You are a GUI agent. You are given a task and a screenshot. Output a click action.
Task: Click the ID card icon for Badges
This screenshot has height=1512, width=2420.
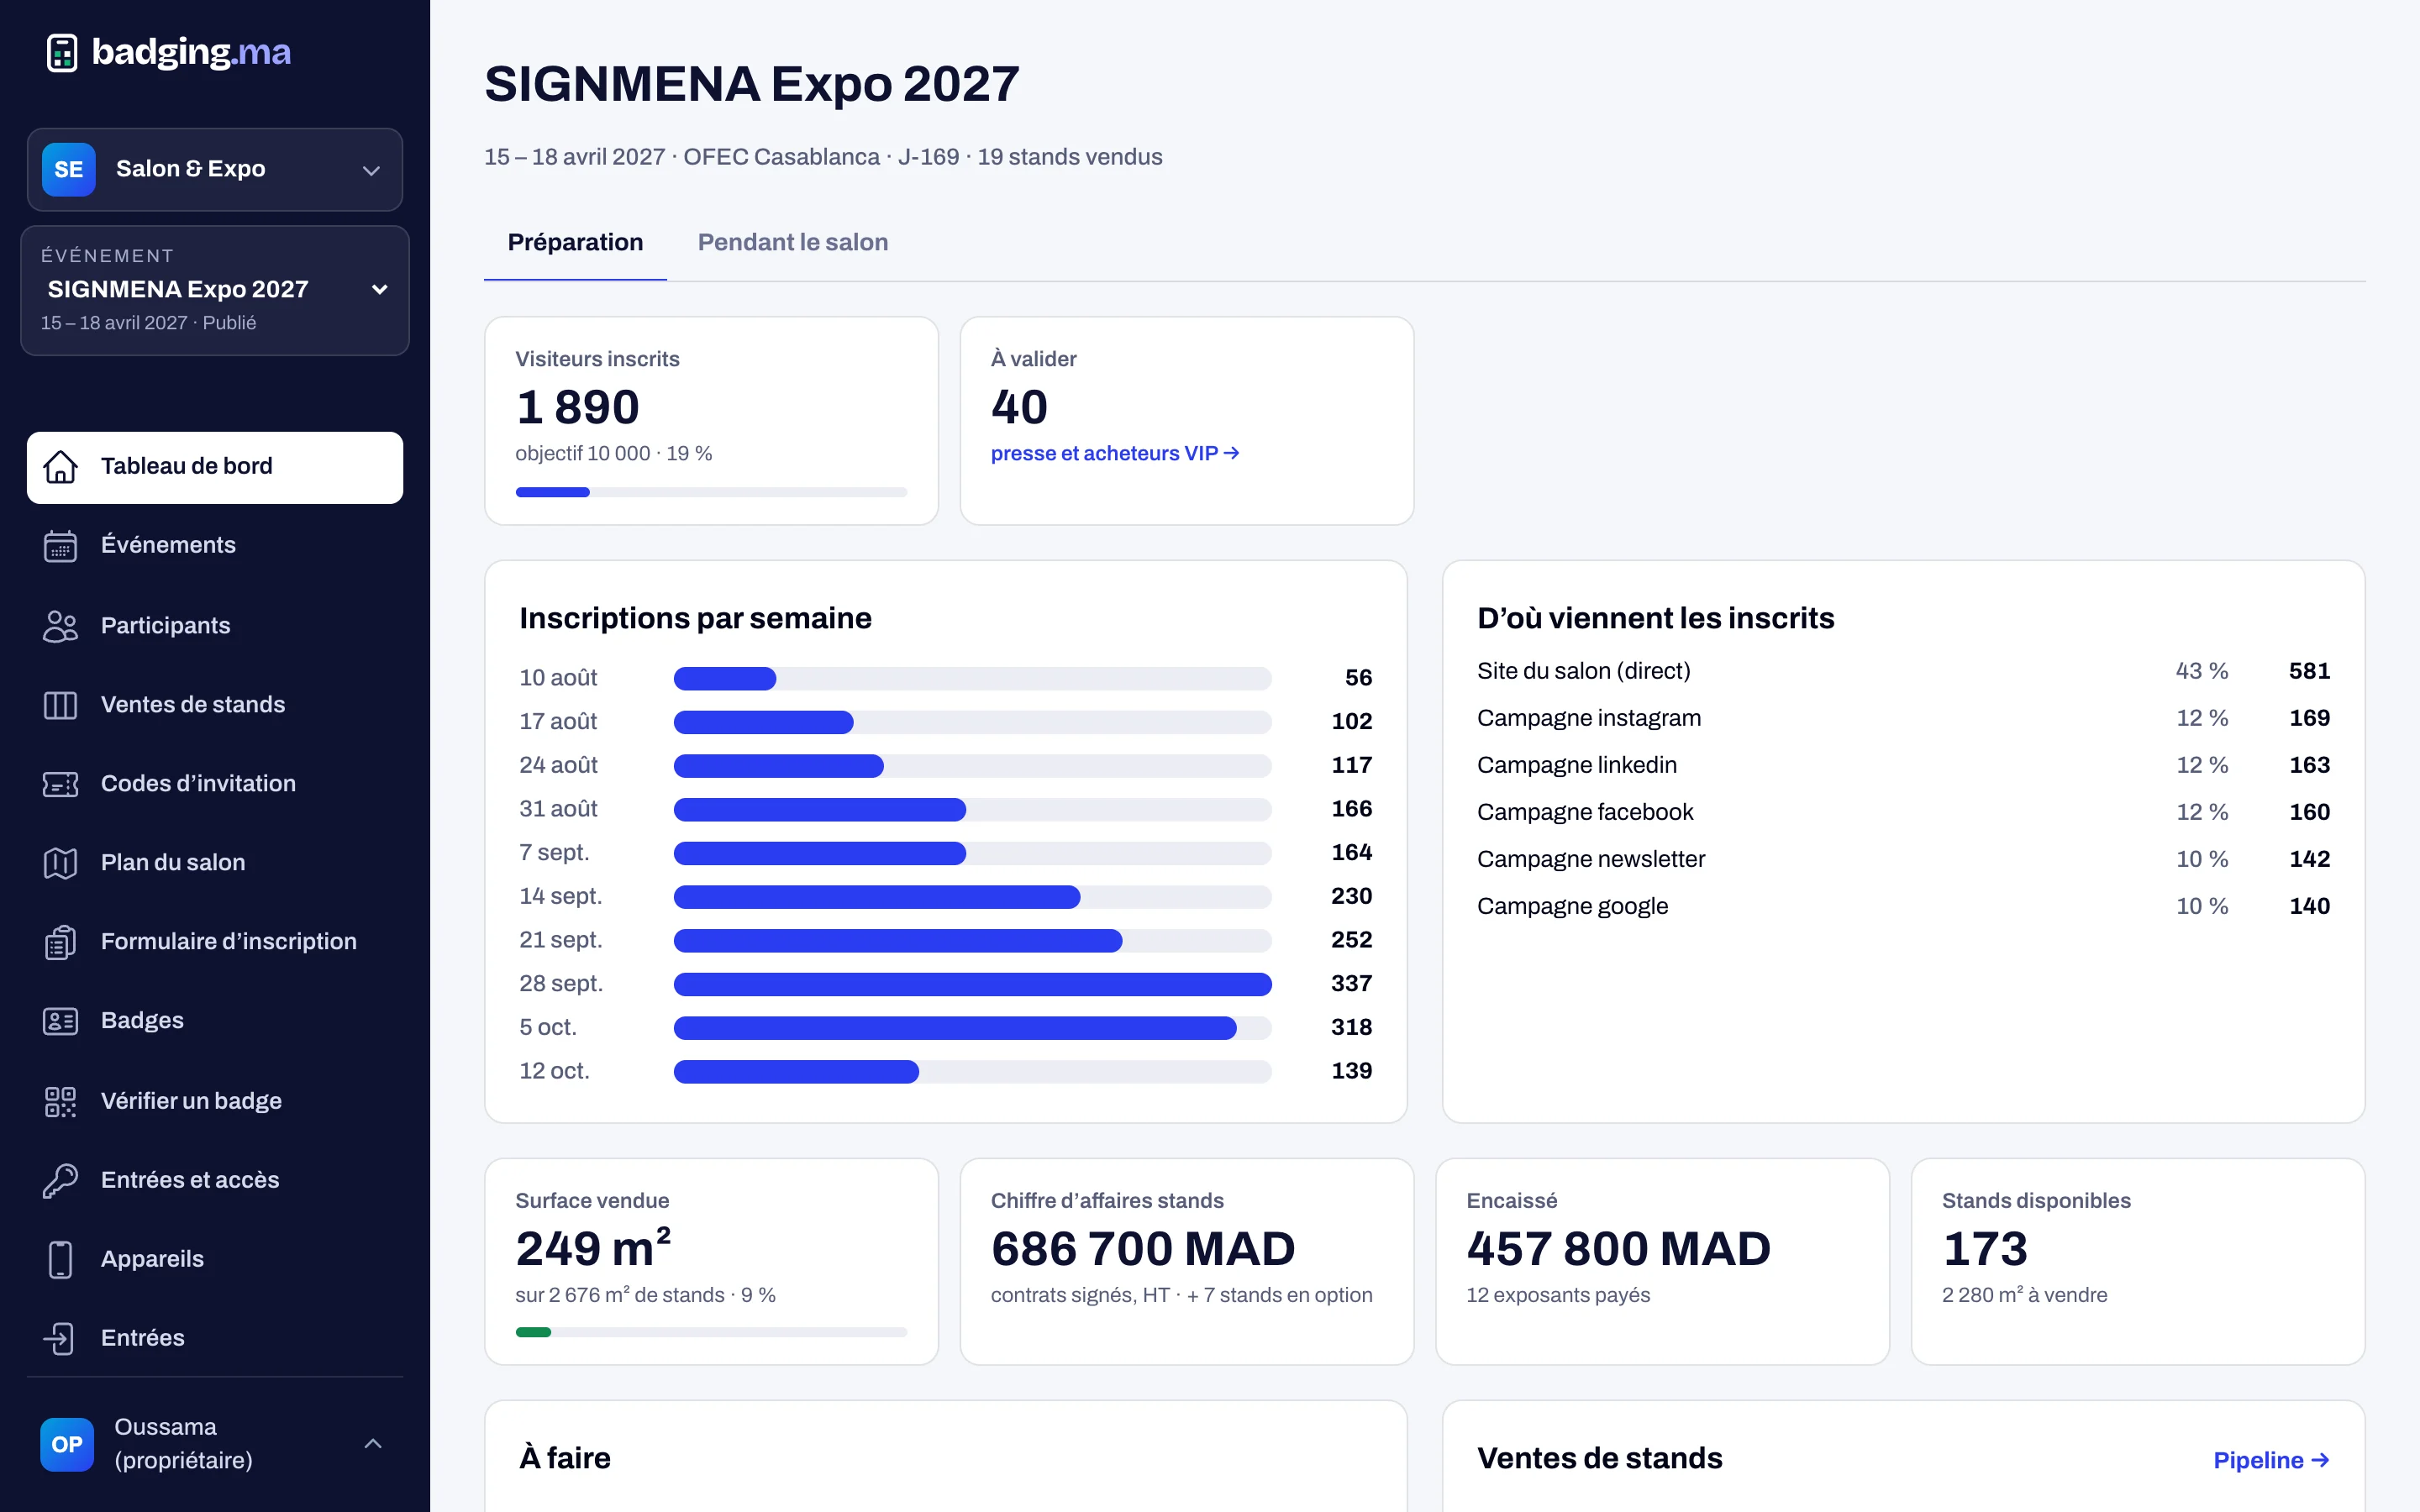[60, 1021]
